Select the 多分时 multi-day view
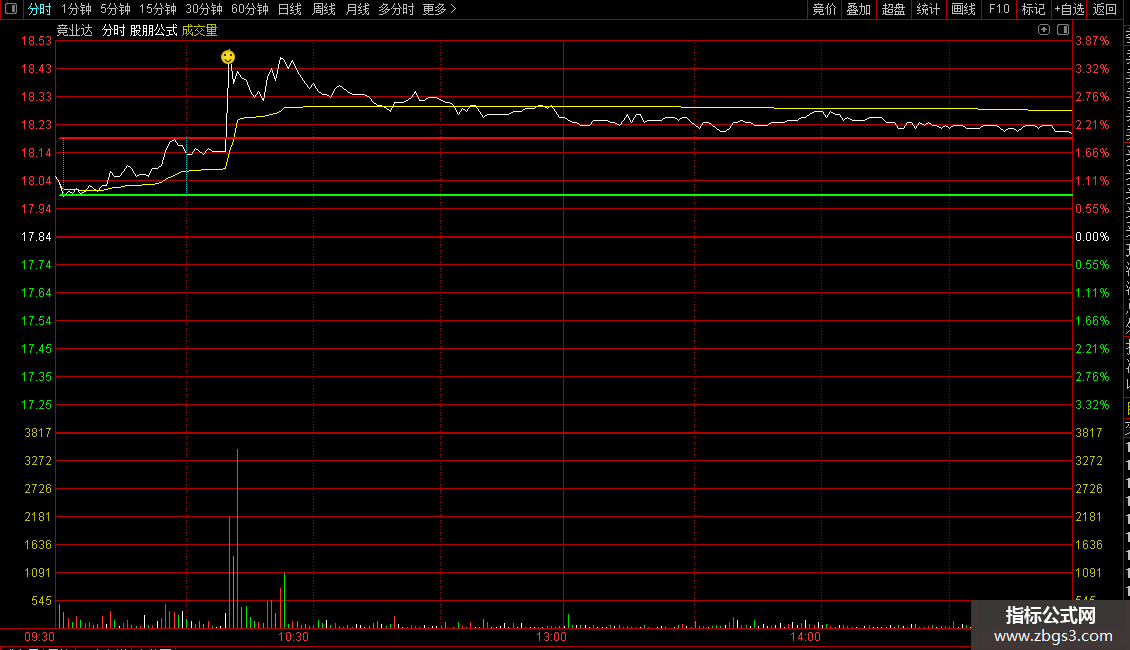This screenshot has width=1130, height=650. [x=396, y=9]
